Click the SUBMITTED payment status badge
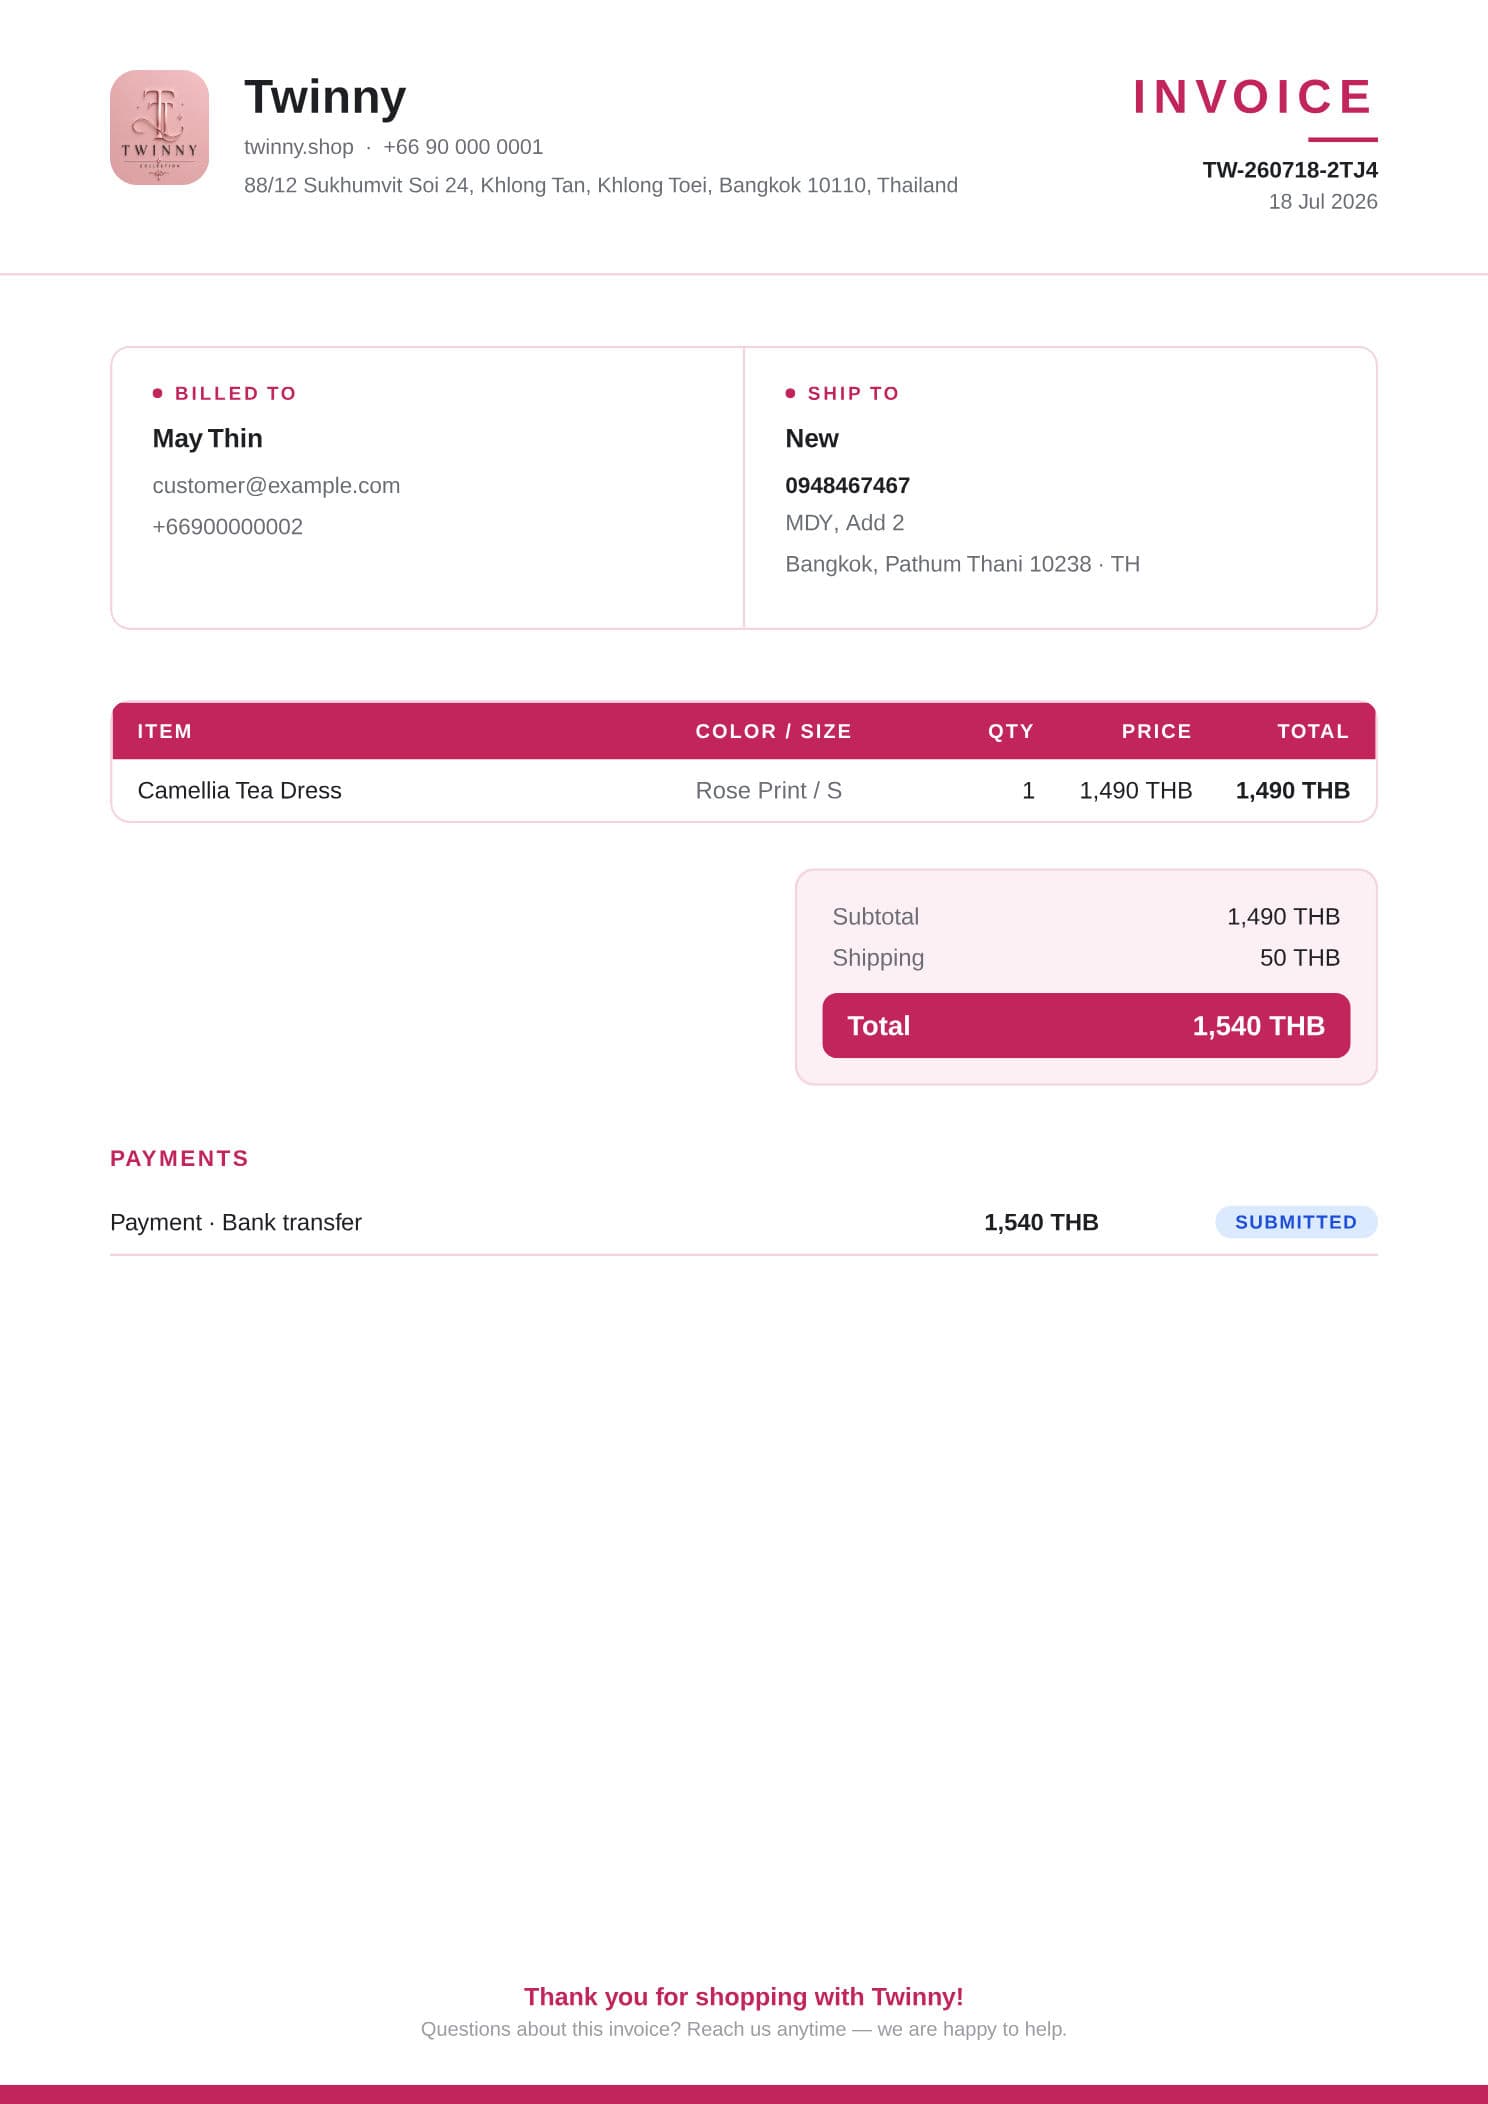 tap(1296, 1222)
